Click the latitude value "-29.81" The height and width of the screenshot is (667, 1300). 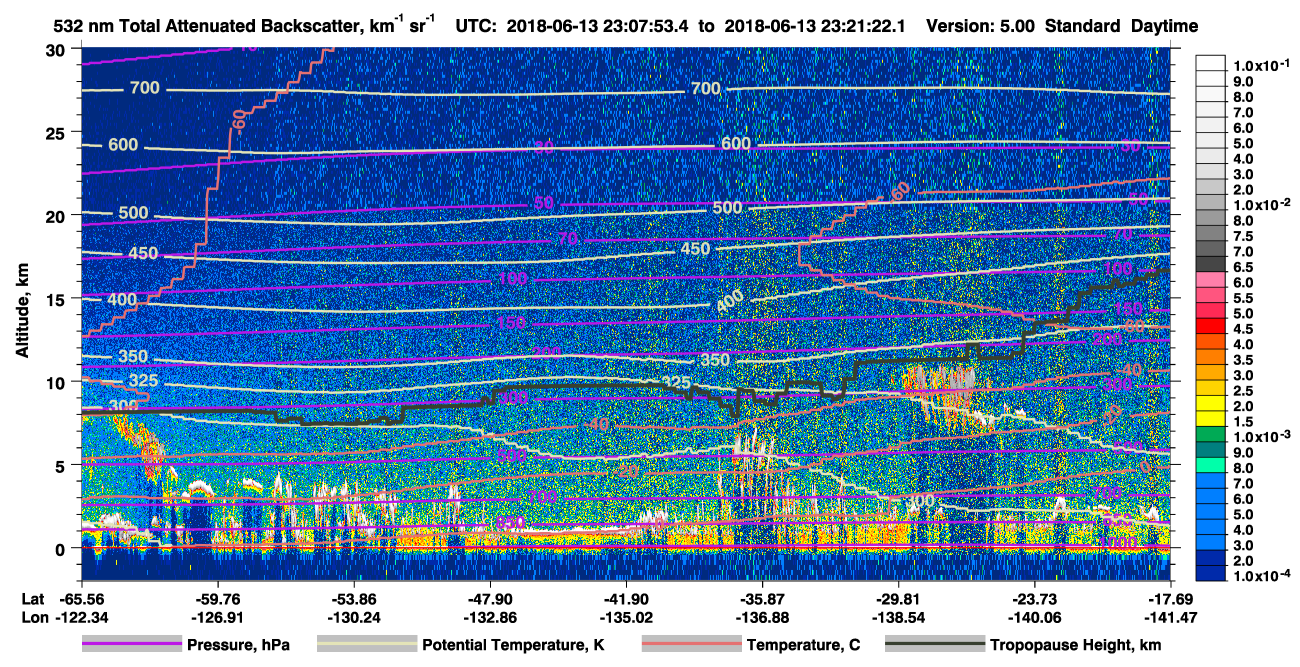898,599
